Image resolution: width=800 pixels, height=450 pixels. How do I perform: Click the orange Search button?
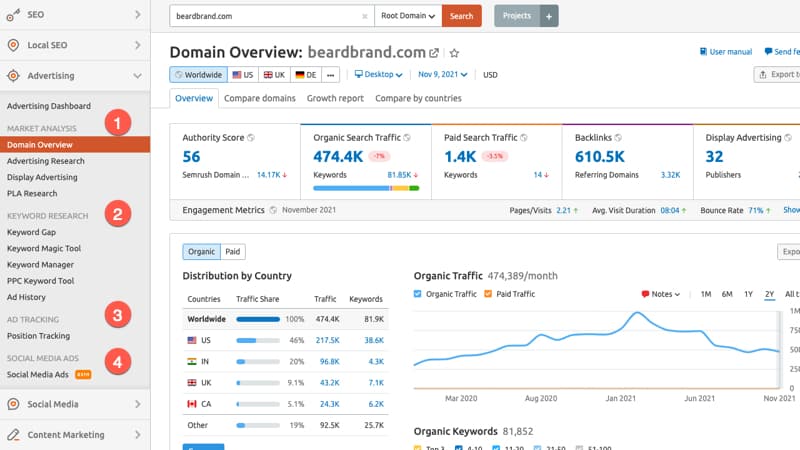pyautogui.click(x=462, y=16)
